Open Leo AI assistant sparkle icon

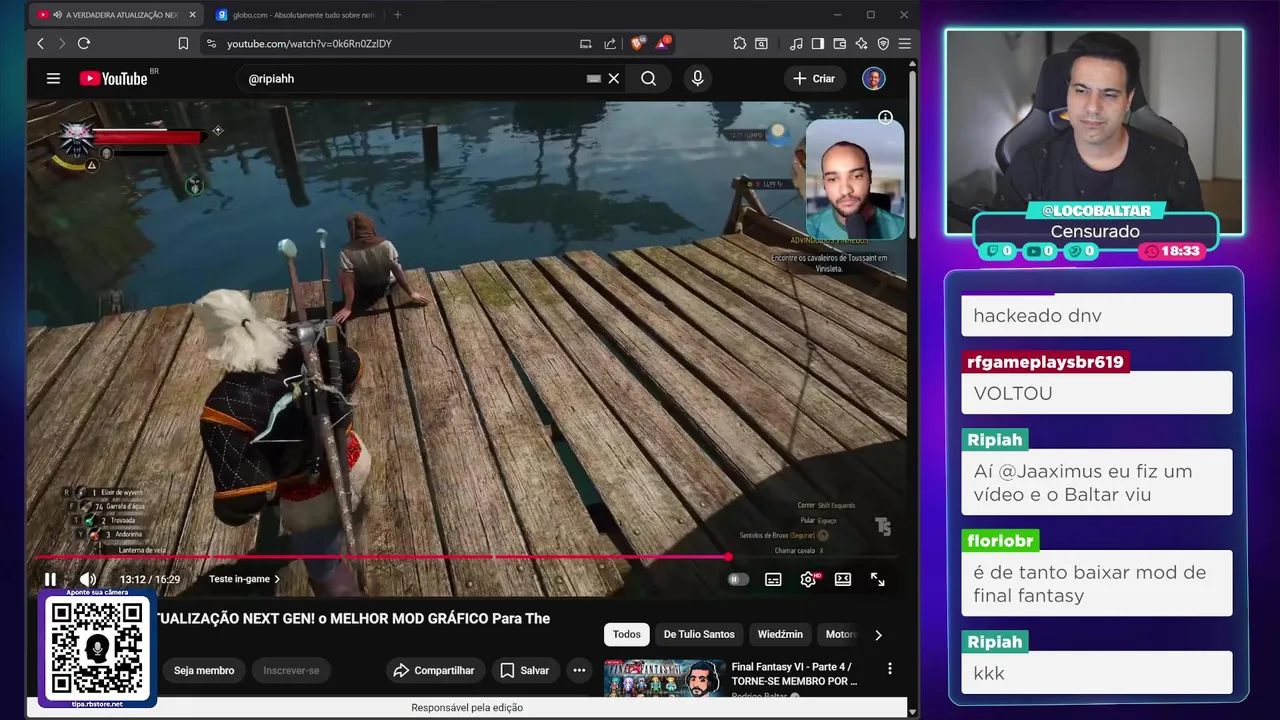click(861, 43)
